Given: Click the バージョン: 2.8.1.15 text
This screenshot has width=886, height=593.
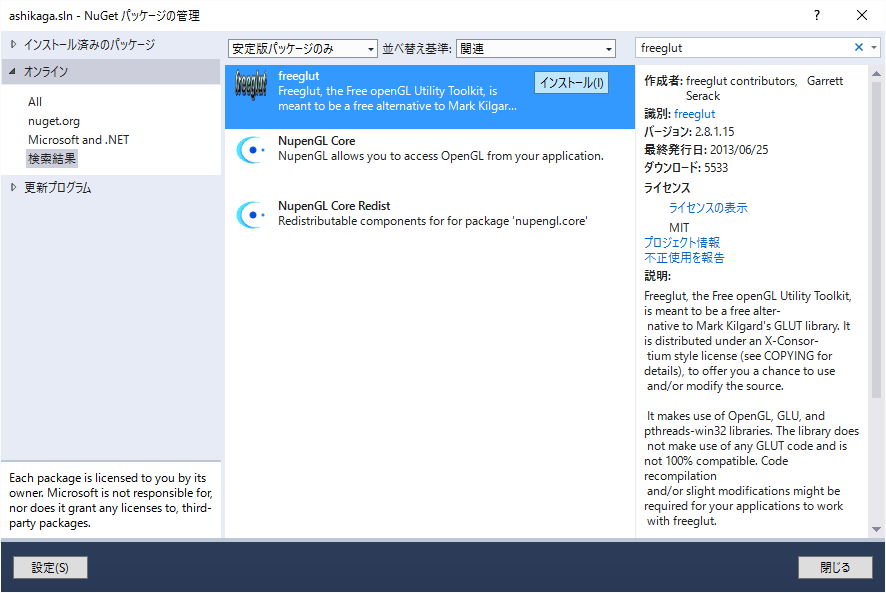Looking at the screenshot, I should [689, 132].
